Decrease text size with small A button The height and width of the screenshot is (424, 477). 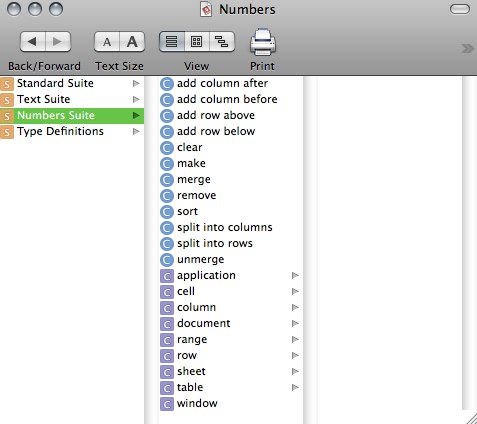(x=107, y=42)
